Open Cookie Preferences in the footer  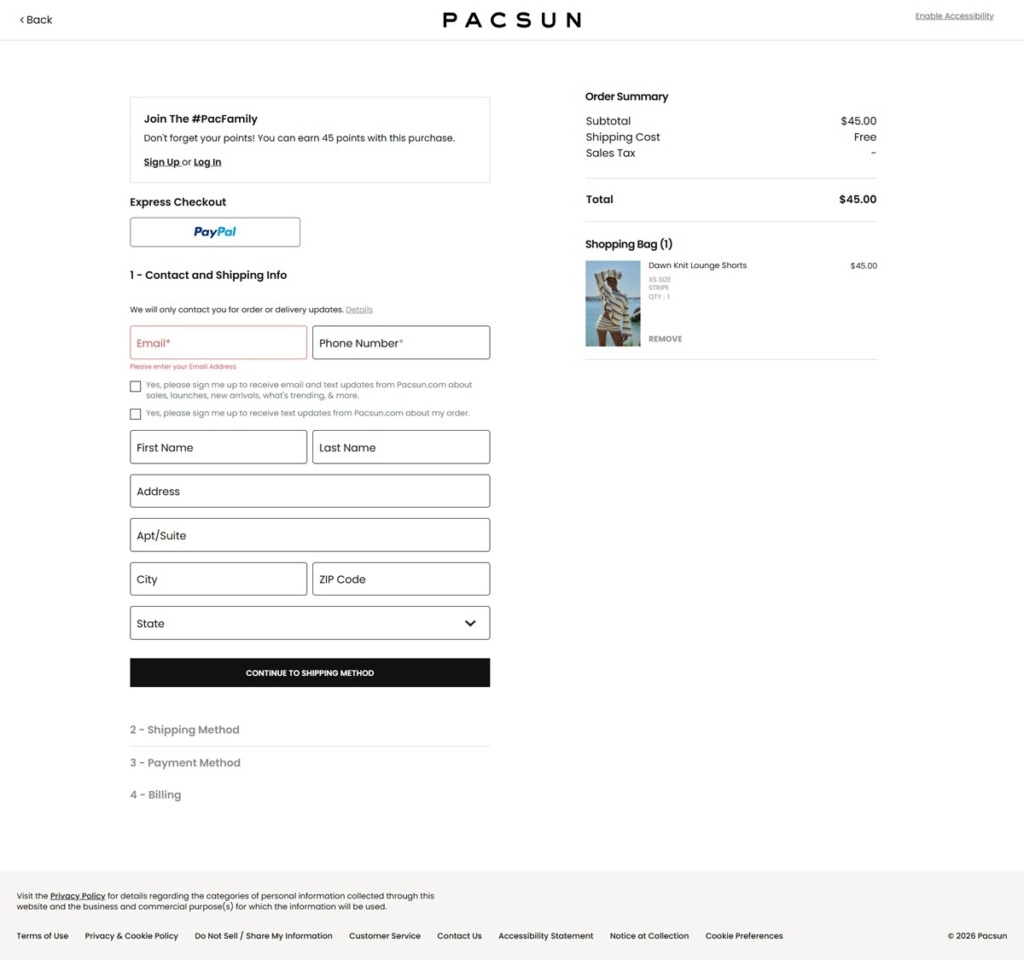tap(744, 936)
